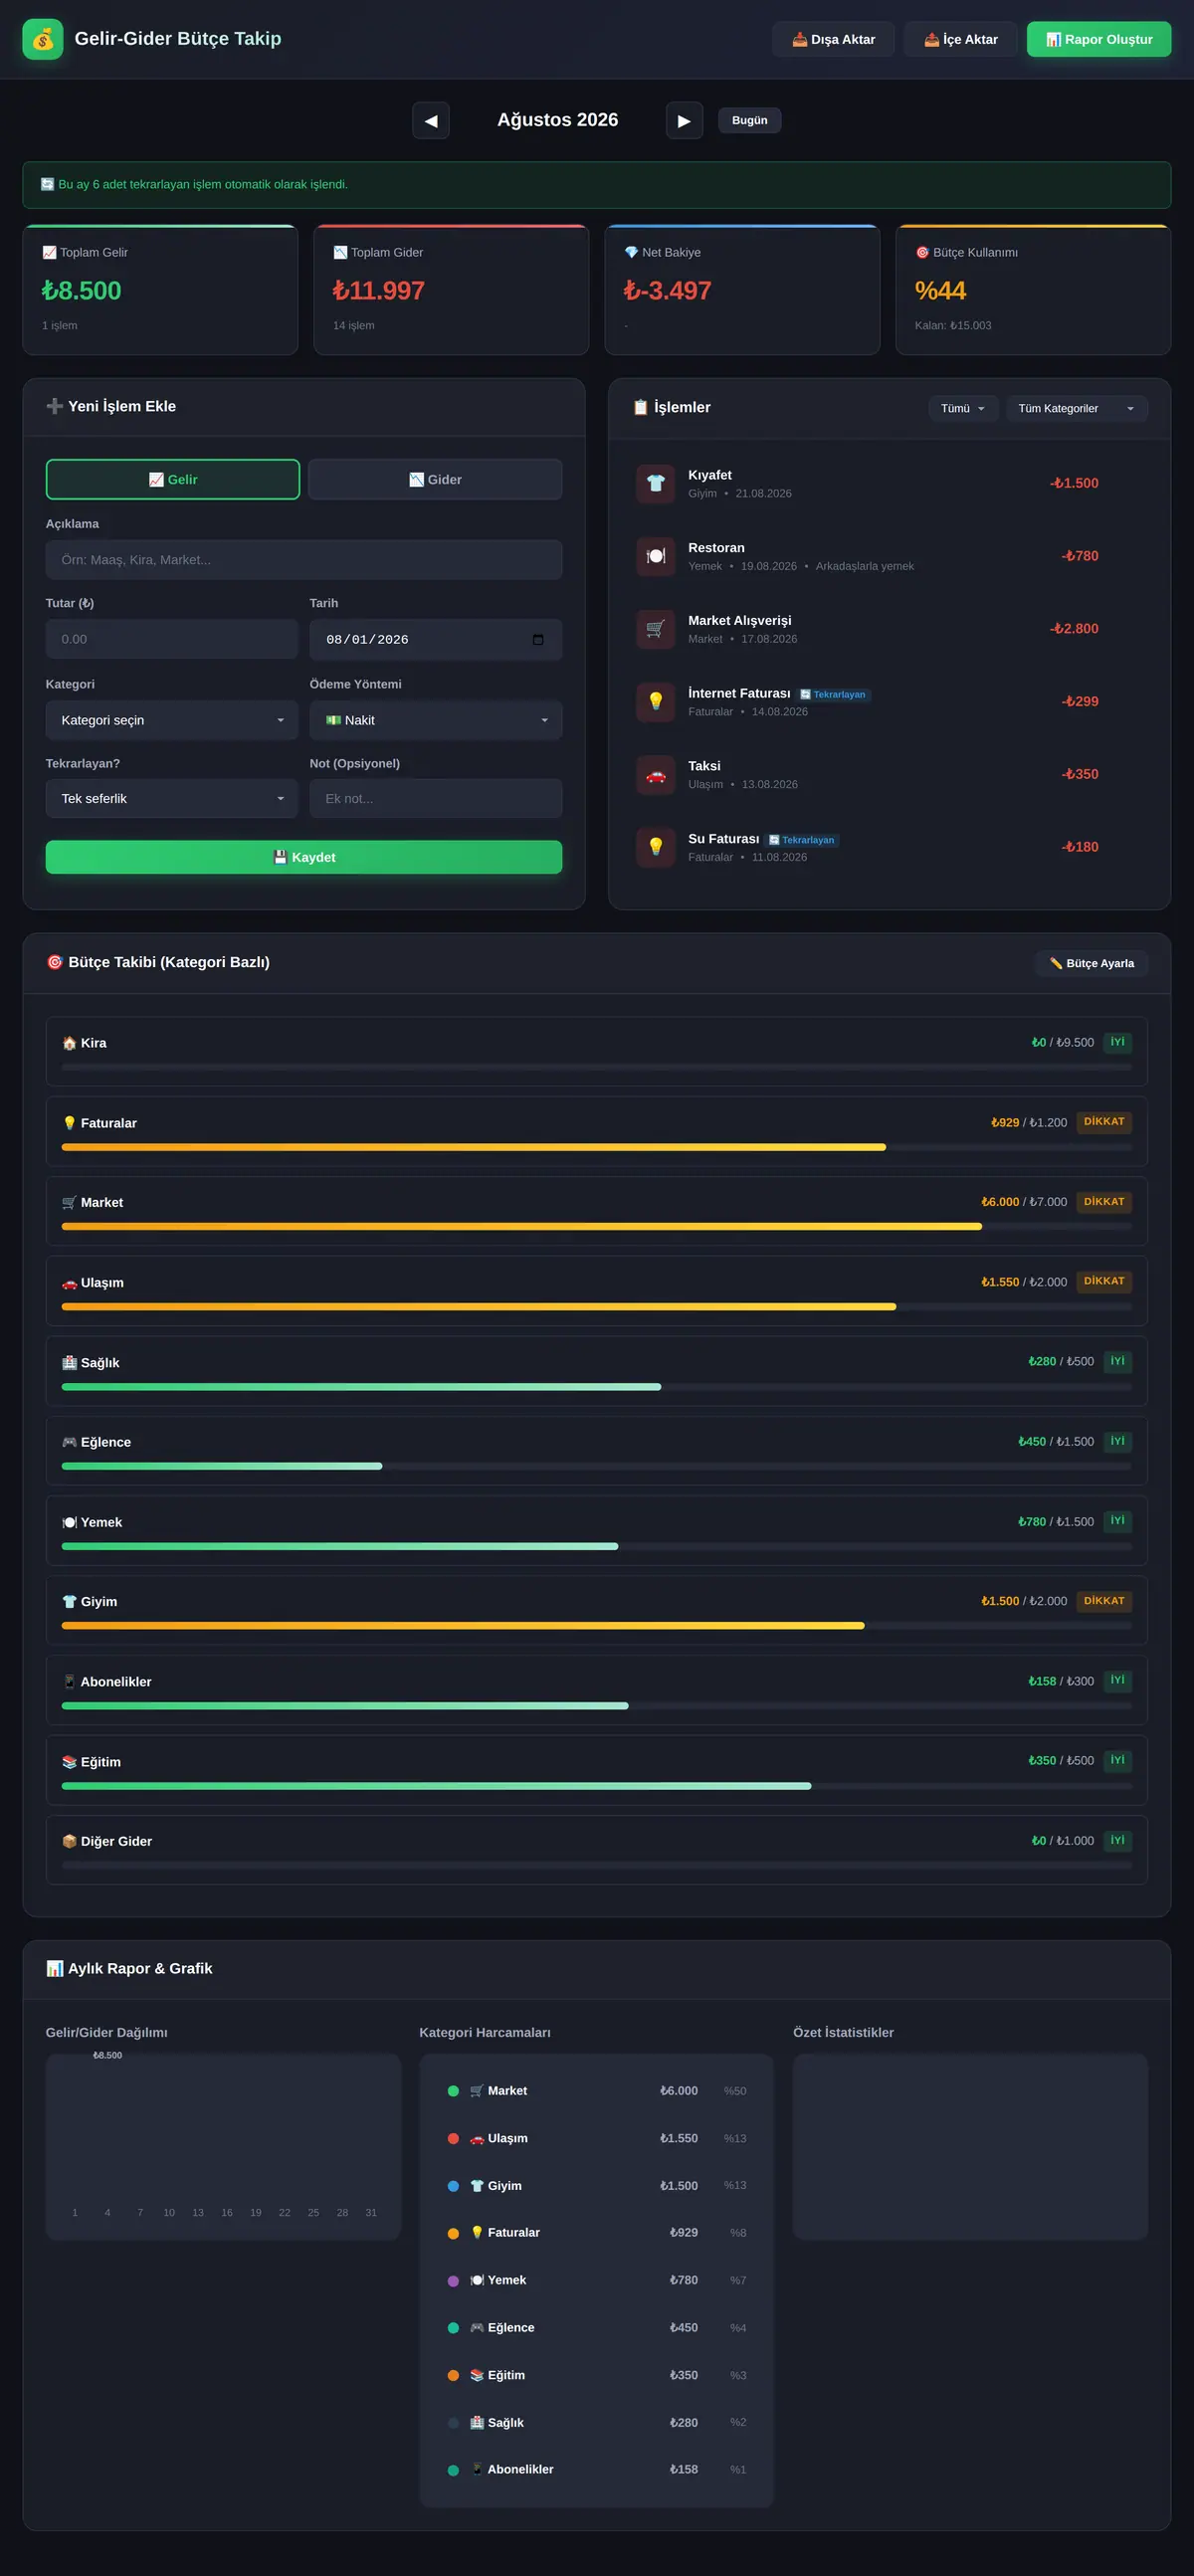The image size is (1194, 2576).
Task: Select the Gelir transaction type
Action: click(173, 479)
